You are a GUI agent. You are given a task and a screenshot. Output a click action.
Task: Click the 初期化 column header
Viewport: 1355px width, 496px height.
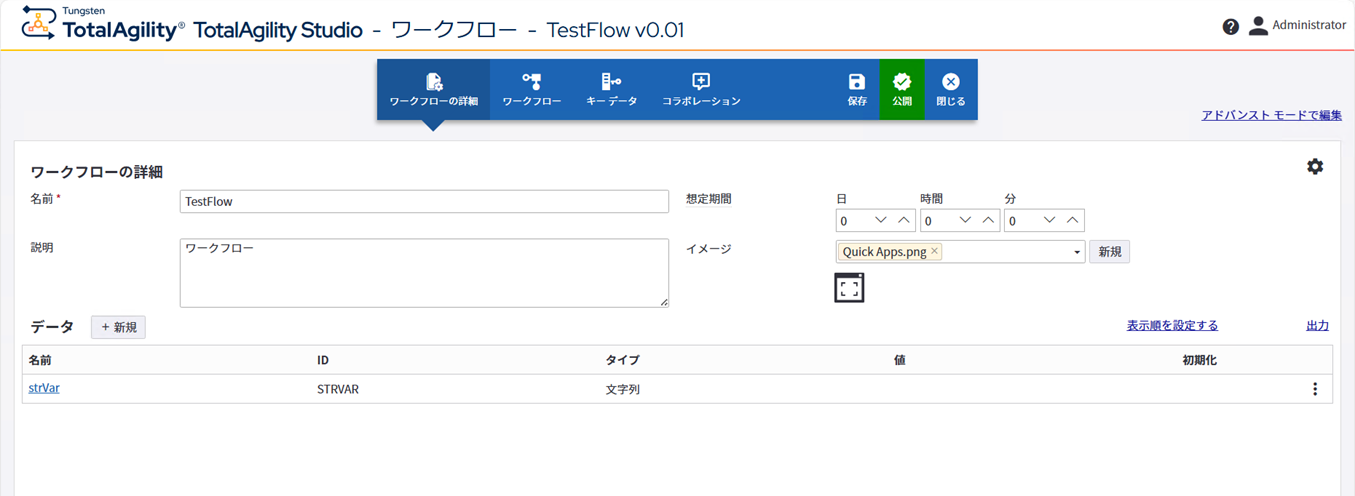point(1199,360)
